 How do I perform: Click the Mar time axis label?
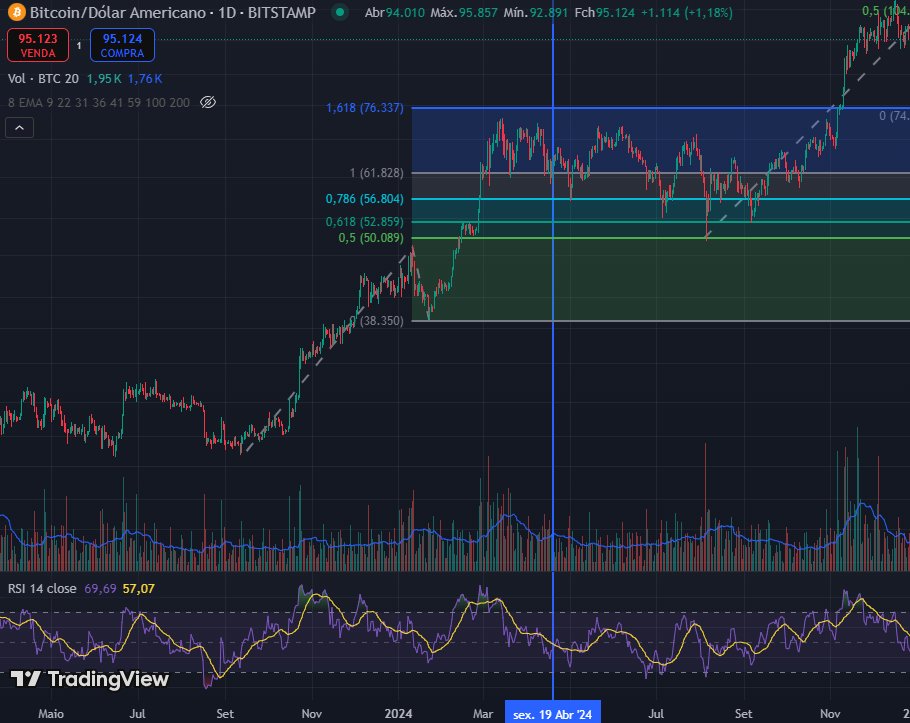pyautogui.click(x=483, y=714)
